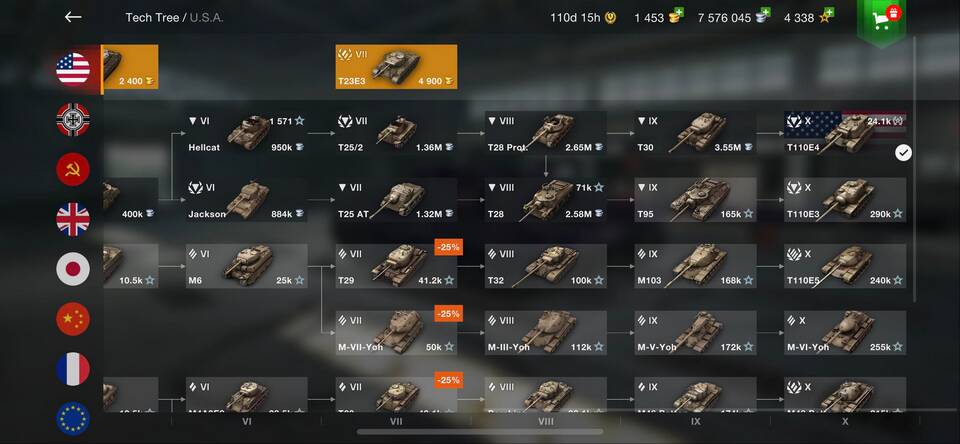Choose the Japan flag nation icon
Viewport: 960px width, 444px height.
(73, 269)
